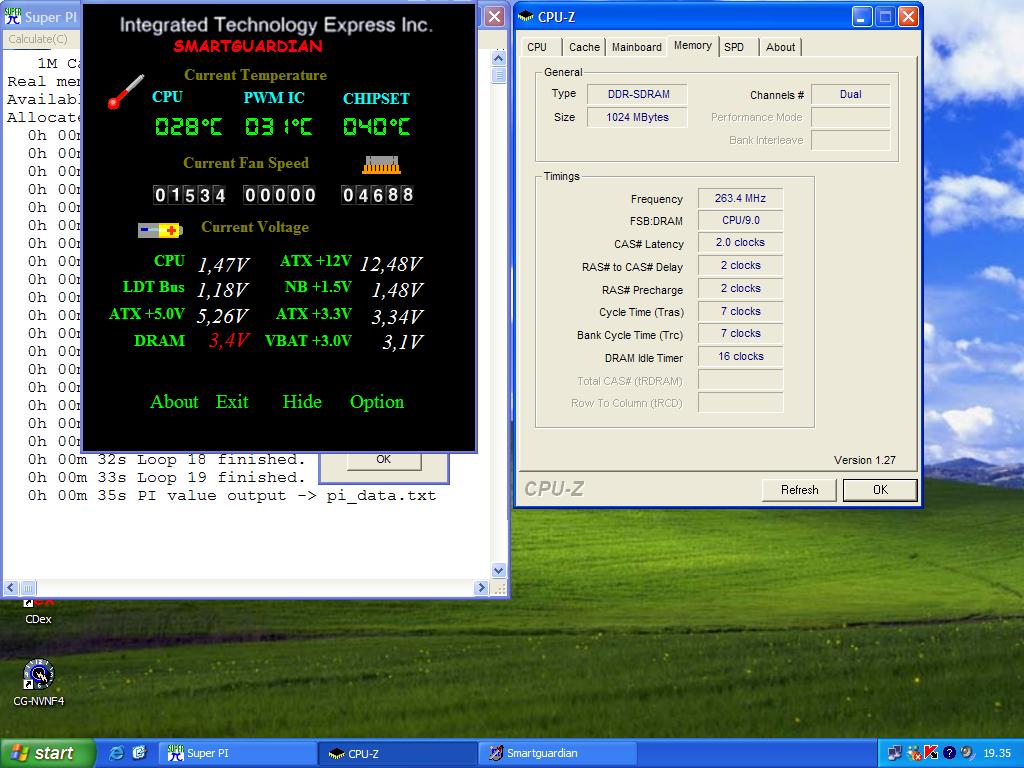Click the Frequency value 263.4 MHz
The width and height of the screenshot is (1024, 768).
click(x=740, y=198)
